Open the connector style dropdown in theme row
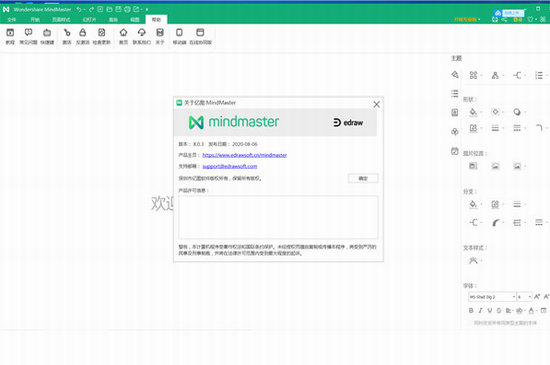Viewport: 550px width, 365px height. click(x=518, y=75)
